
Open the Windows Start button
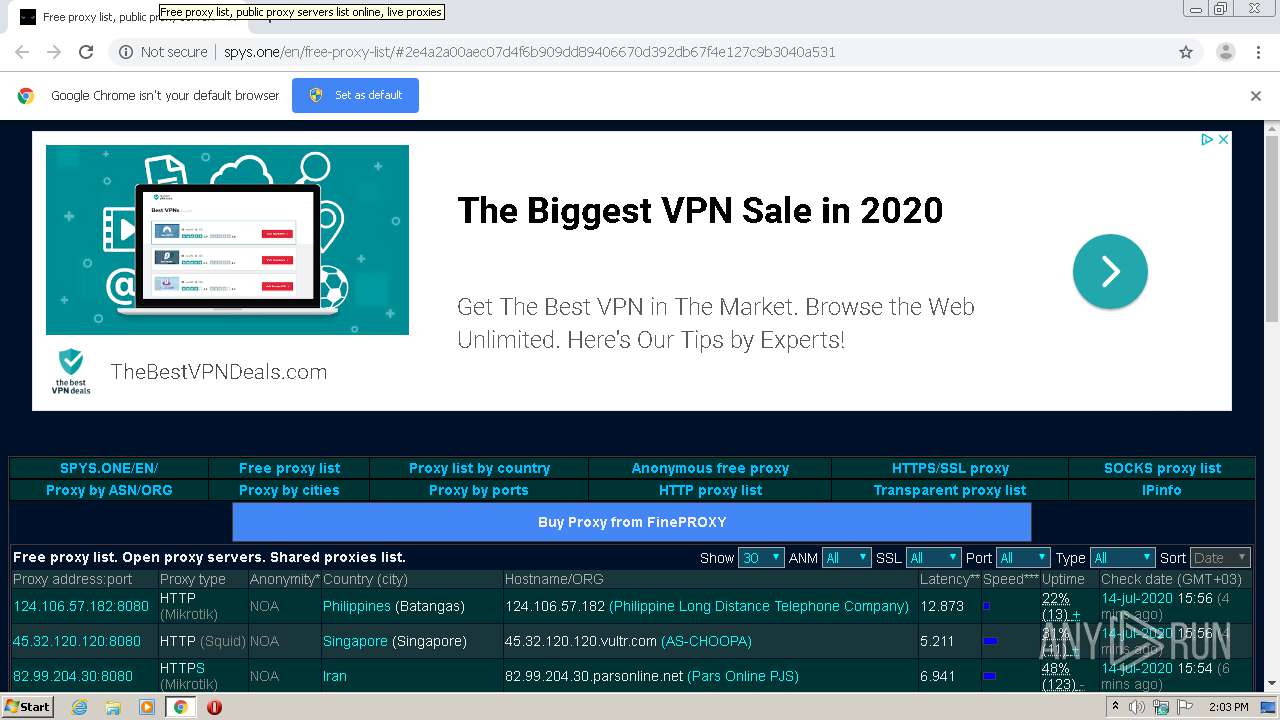click(27, 707)
